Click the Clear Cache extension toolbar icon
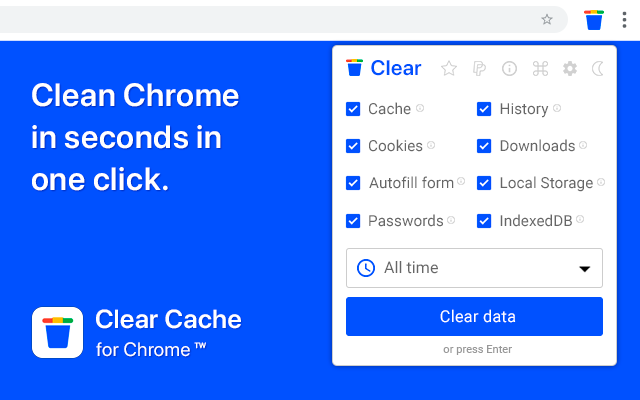 tap(594, 19)
